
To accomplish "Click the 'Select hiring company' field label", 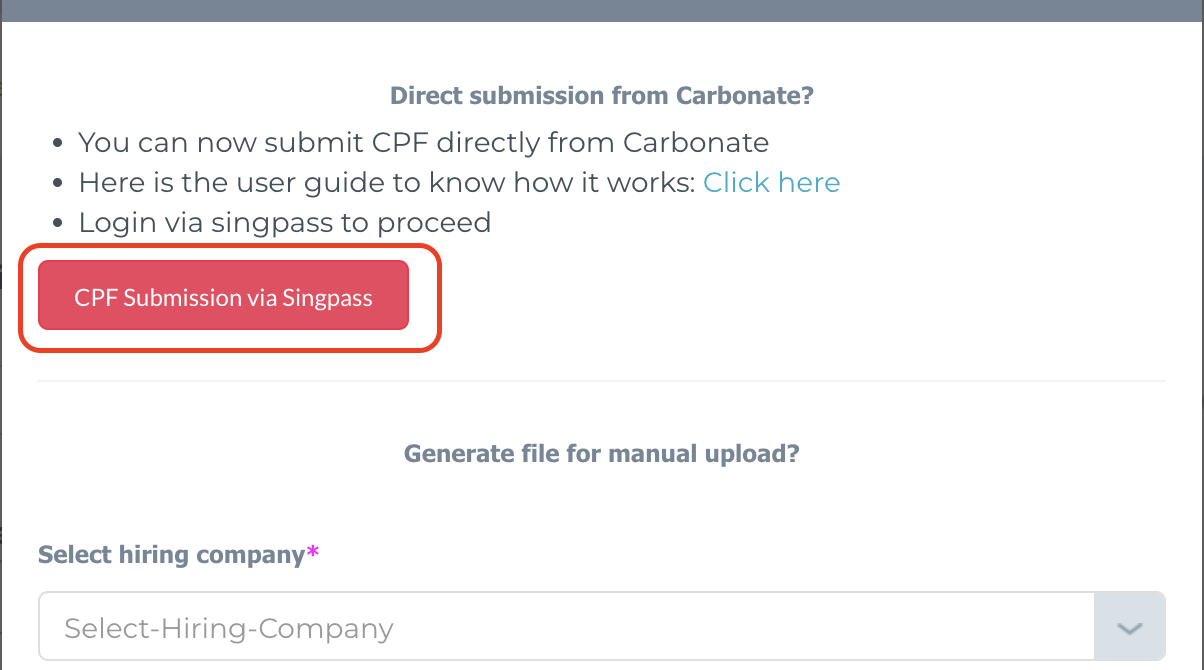I will click(x=171, y=554).
